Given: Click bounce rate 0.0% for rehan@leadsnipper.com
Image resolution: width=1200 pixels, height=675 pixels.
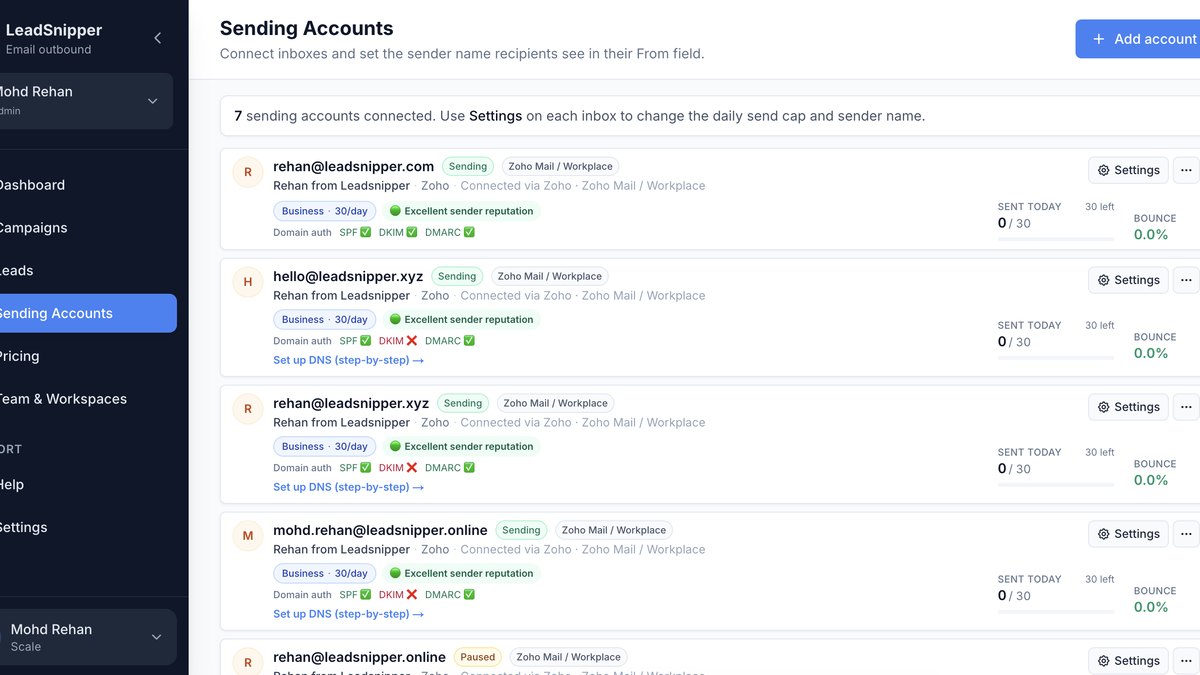Looking at the screenshot, I should [1151, 235].
